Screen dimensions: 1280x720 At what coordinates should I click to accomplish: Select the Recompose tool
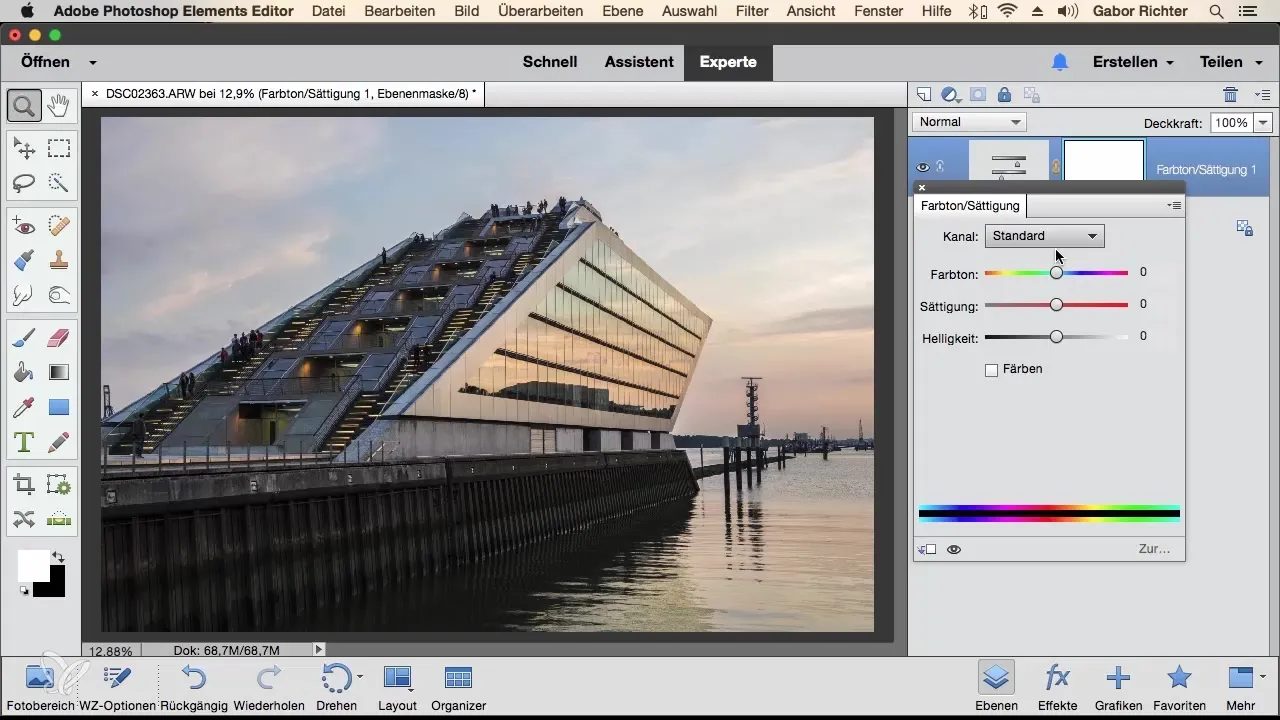59,485
